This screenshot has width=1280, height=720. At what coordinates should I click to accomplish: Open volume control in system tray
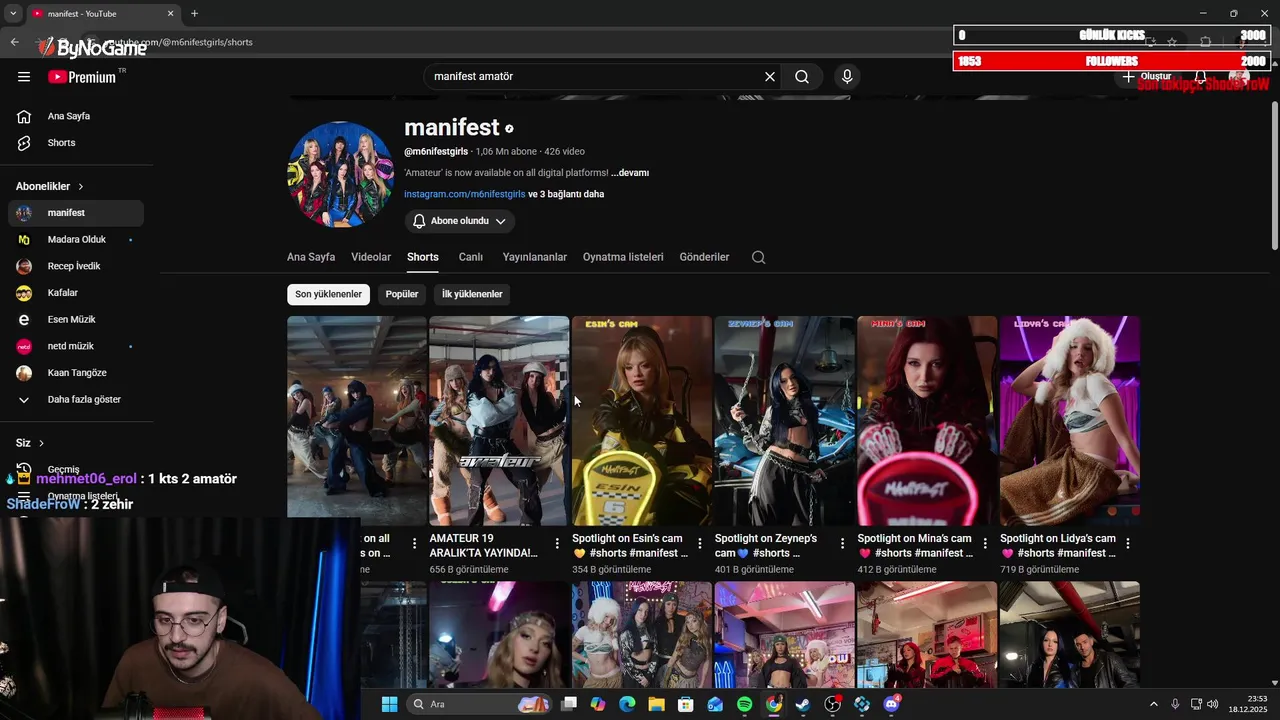1213,704
